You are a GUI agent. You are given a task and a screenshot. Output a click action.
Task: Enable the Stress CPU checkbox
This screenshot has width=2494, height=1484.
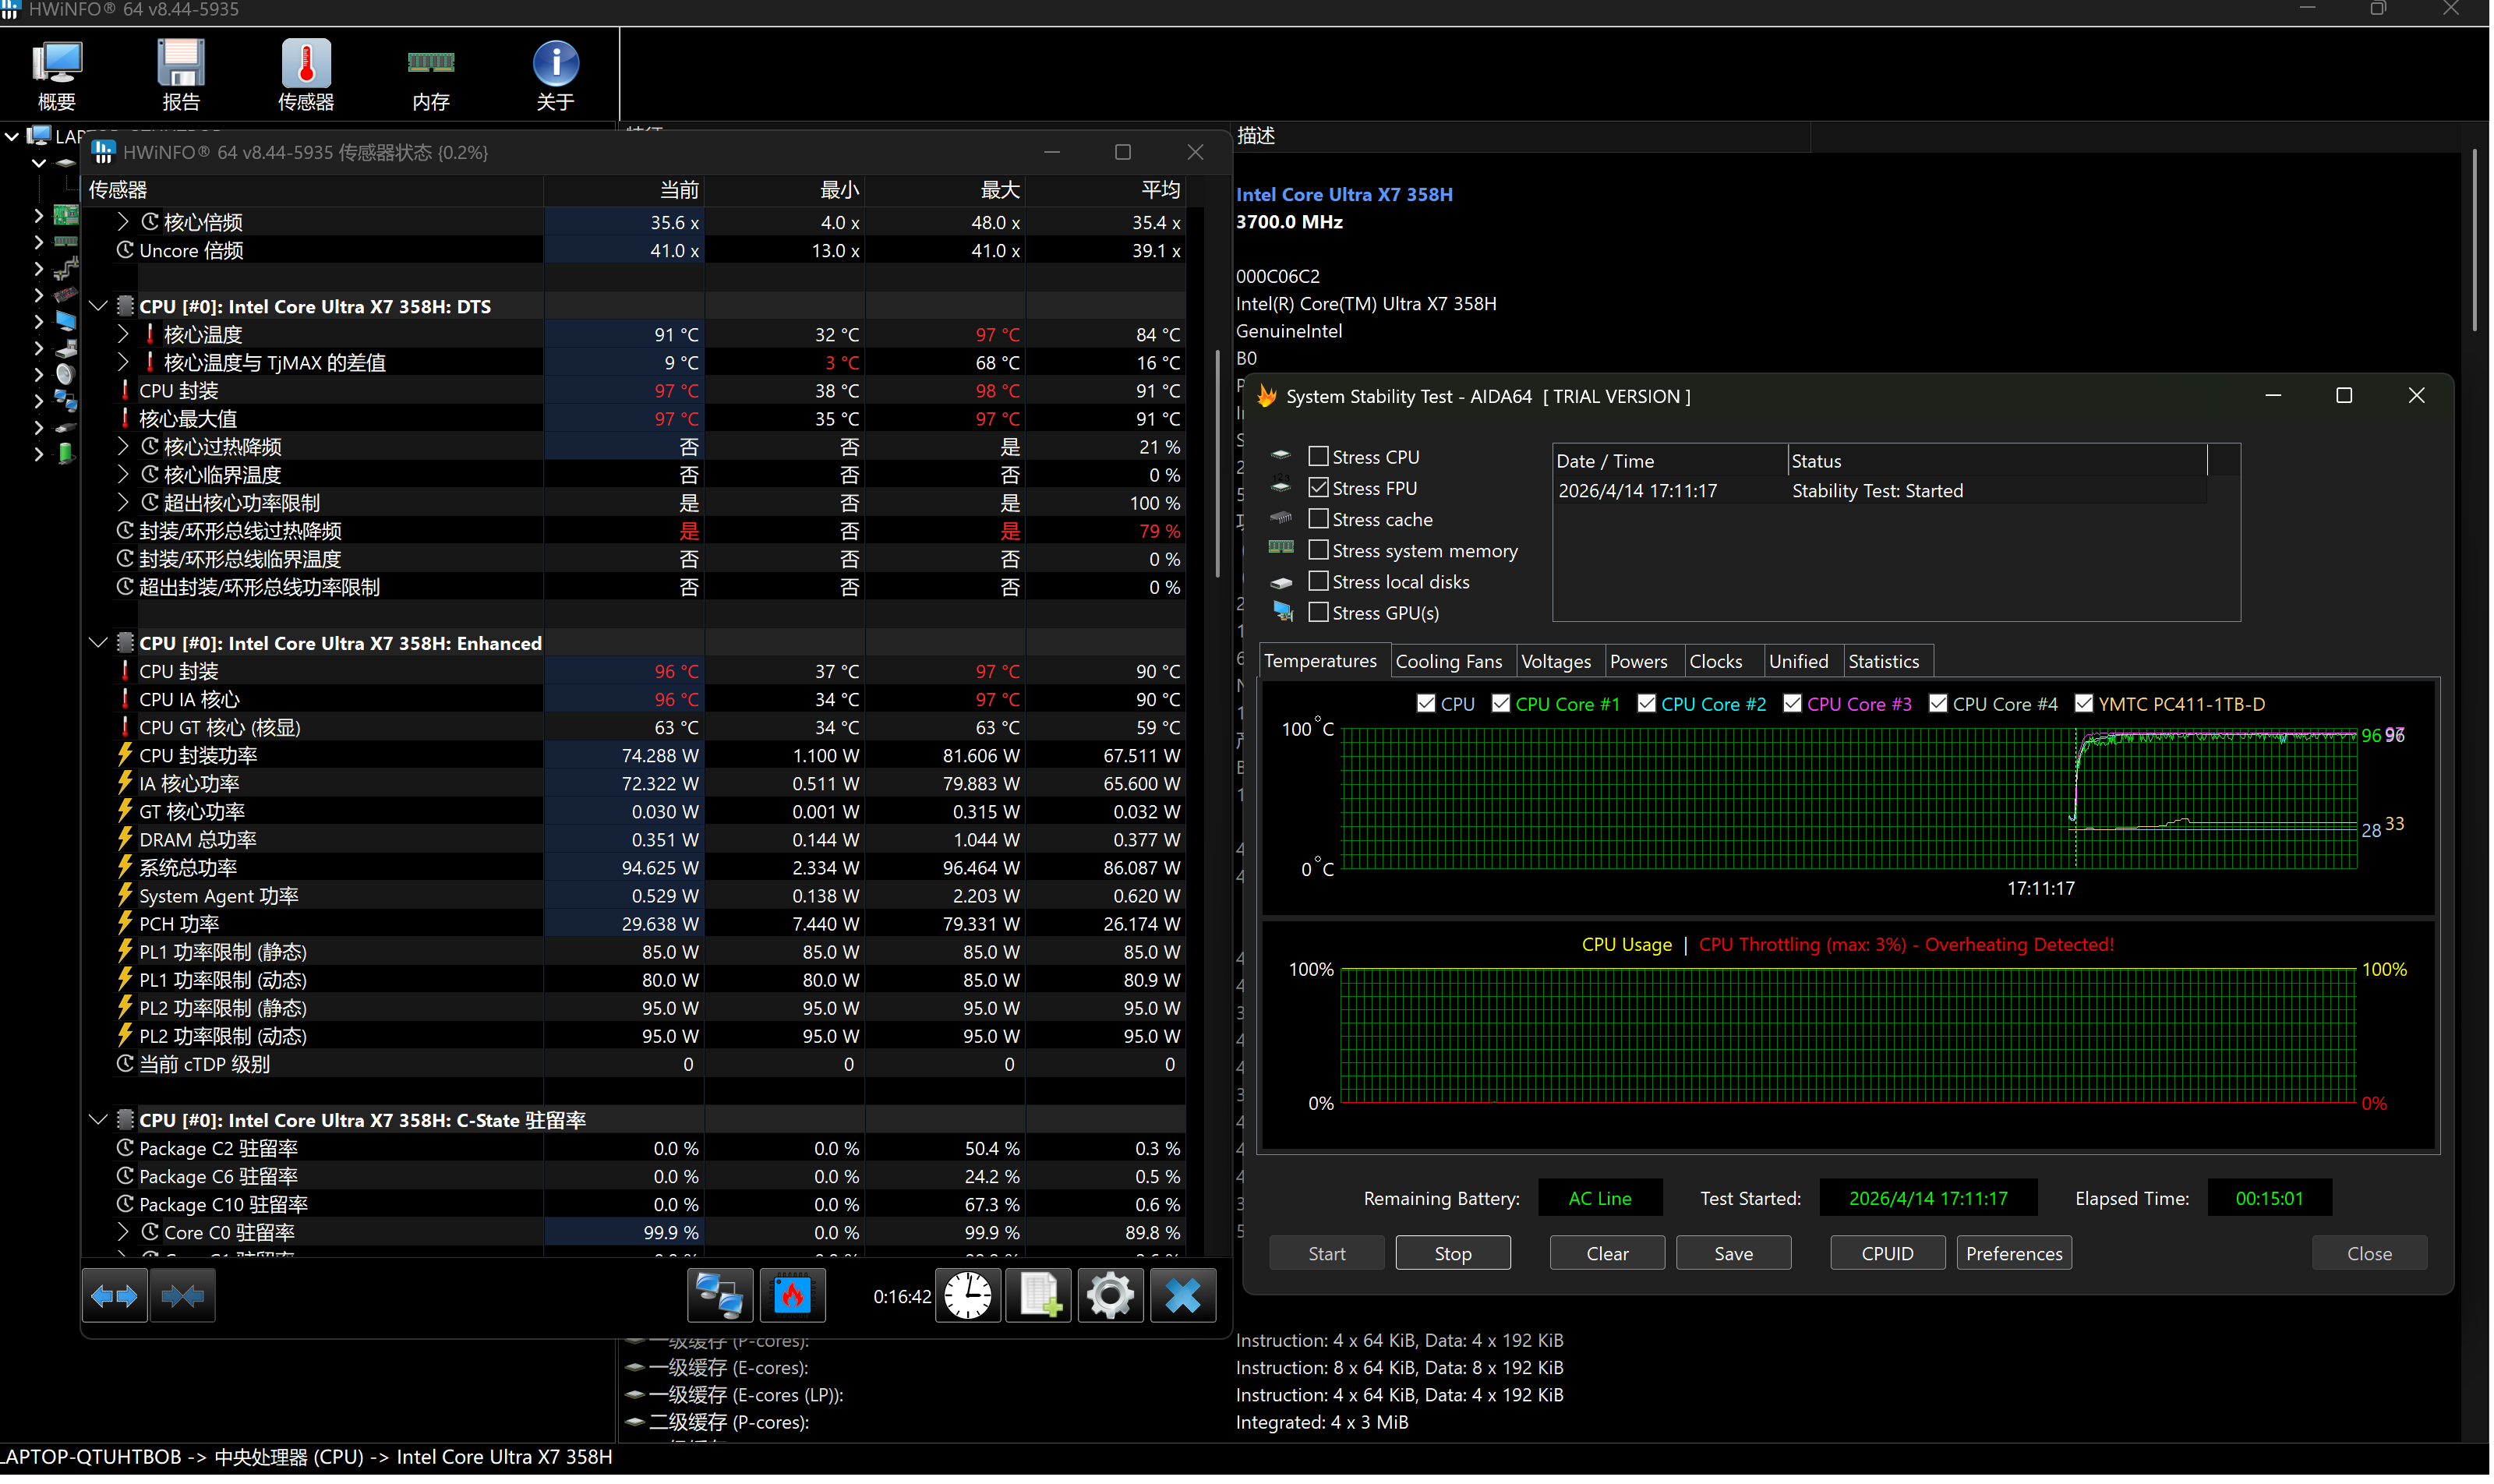(x=1319, y=457)
